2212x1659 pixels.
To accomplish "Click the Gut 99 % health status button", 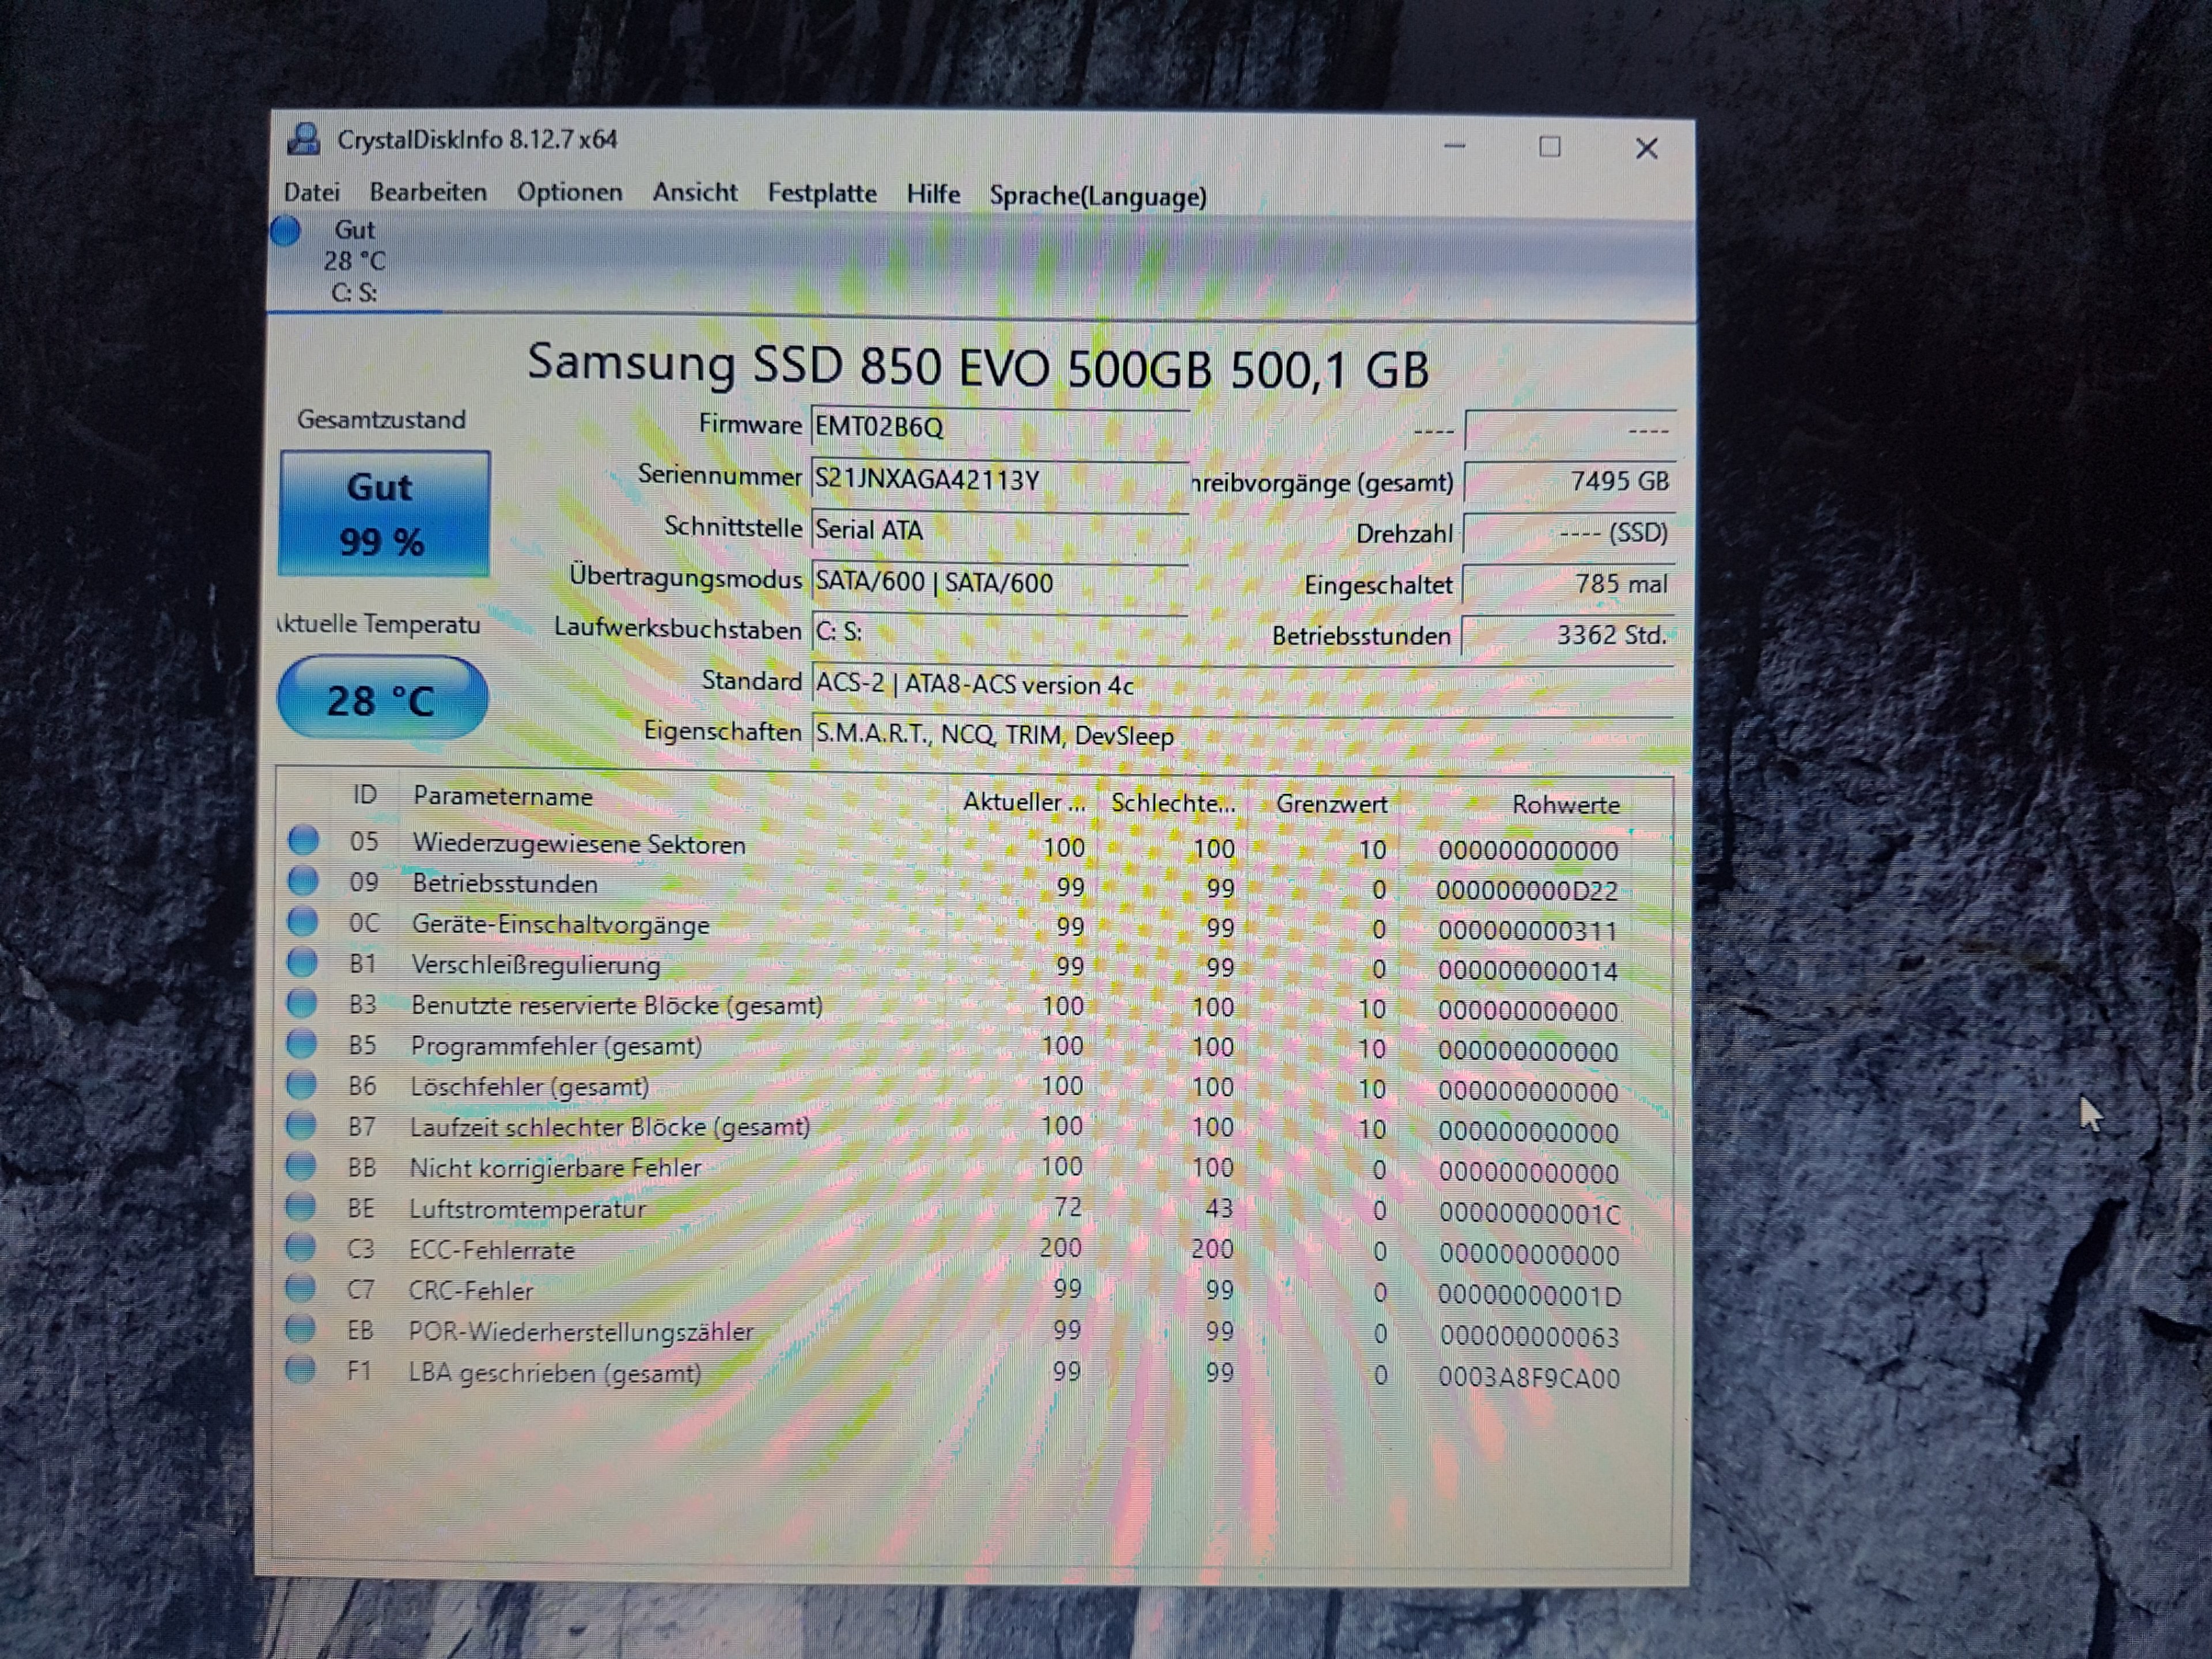I will 384,513.
